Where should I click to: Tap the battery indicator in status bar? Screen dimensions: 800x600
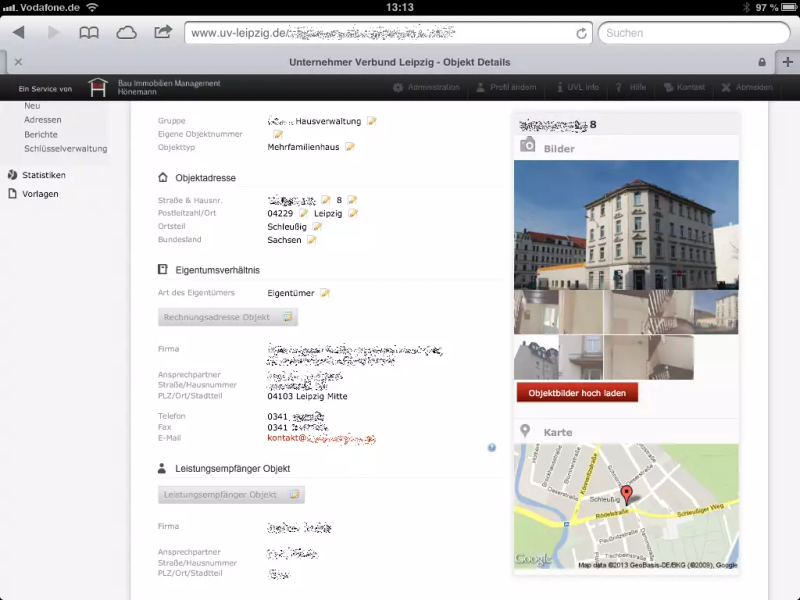click(789, 7)
